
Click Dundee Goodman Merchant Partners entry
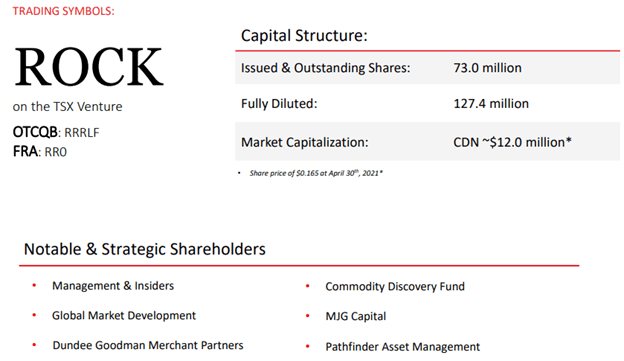point(148,345)
